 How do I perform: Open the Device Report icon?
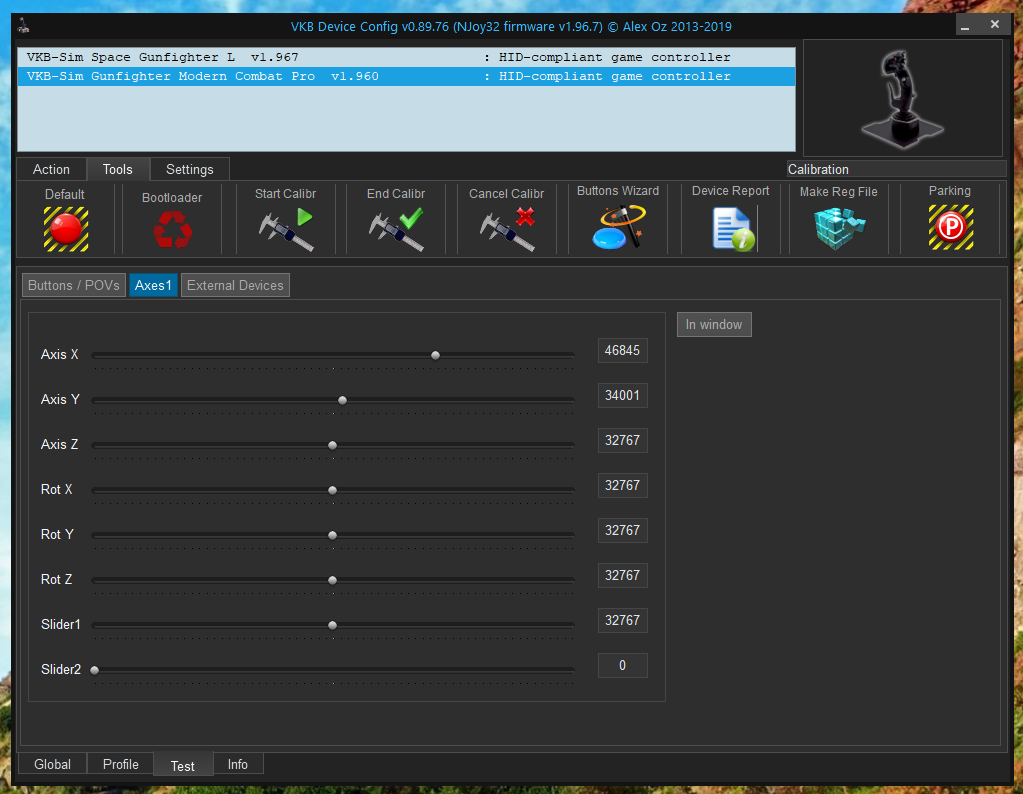tap(731, 228)
